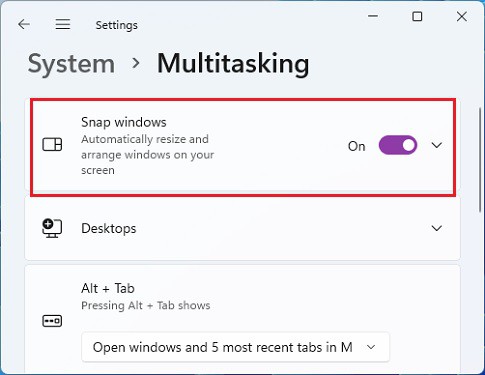Click the Desktops label
Image resolution: width=485 pixels, height=375 pixels.
click(x=109, y=228)
